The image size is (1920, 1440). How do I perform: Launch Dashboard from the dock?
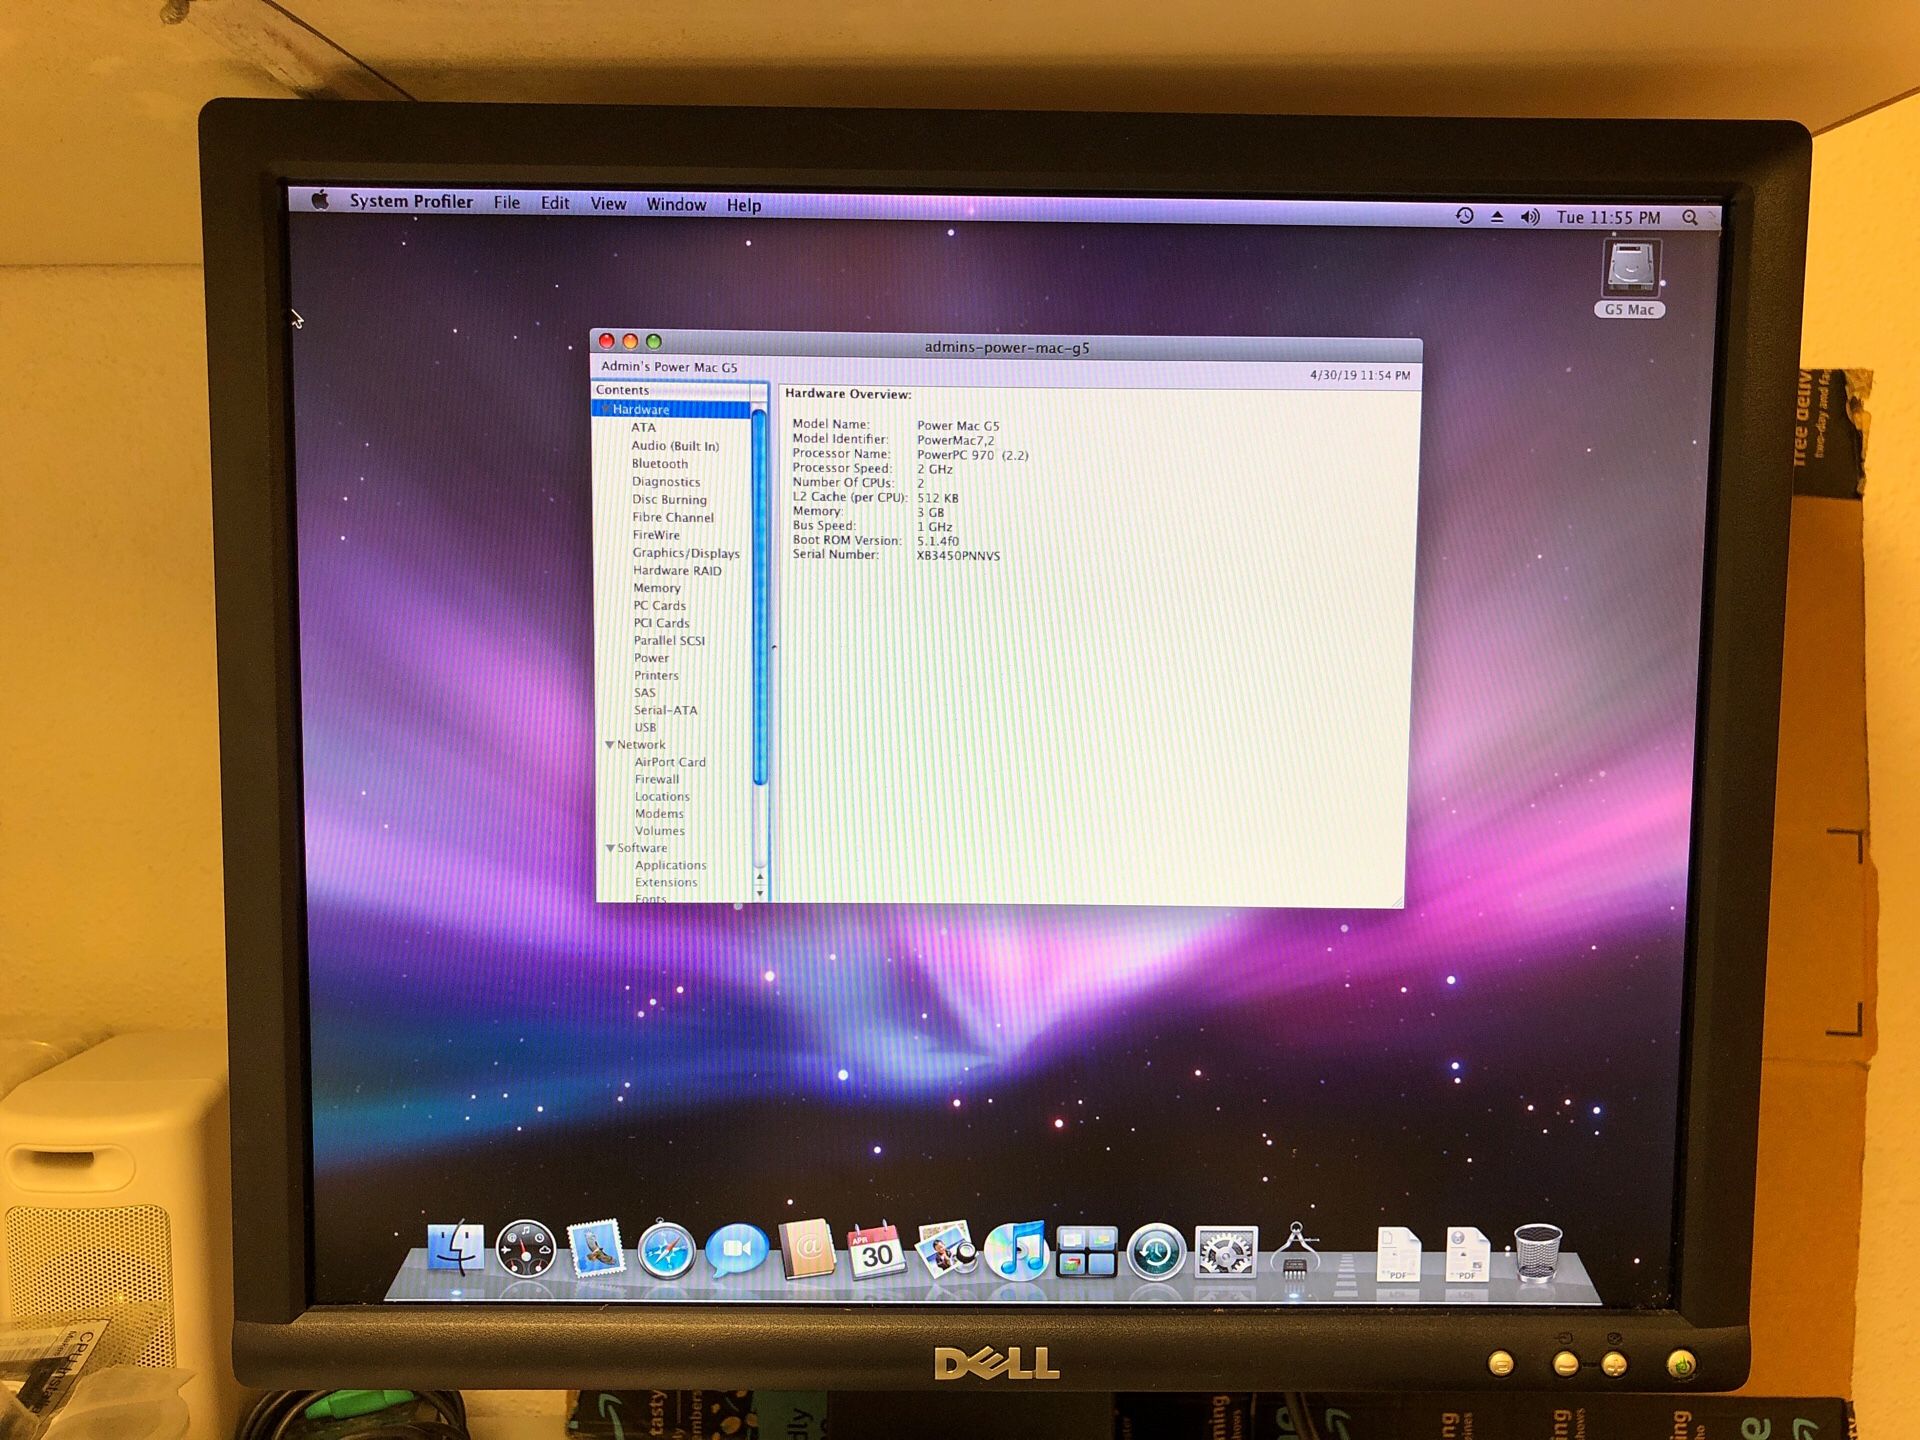[526, 1250]
